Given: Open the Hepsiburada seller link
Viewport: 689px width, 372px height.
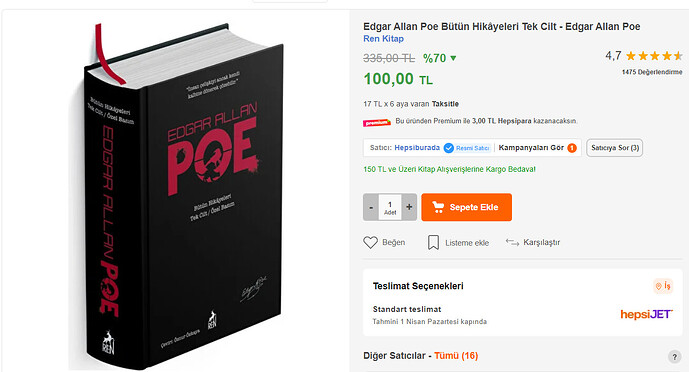Looking at the screenshot, I should 417,148.
